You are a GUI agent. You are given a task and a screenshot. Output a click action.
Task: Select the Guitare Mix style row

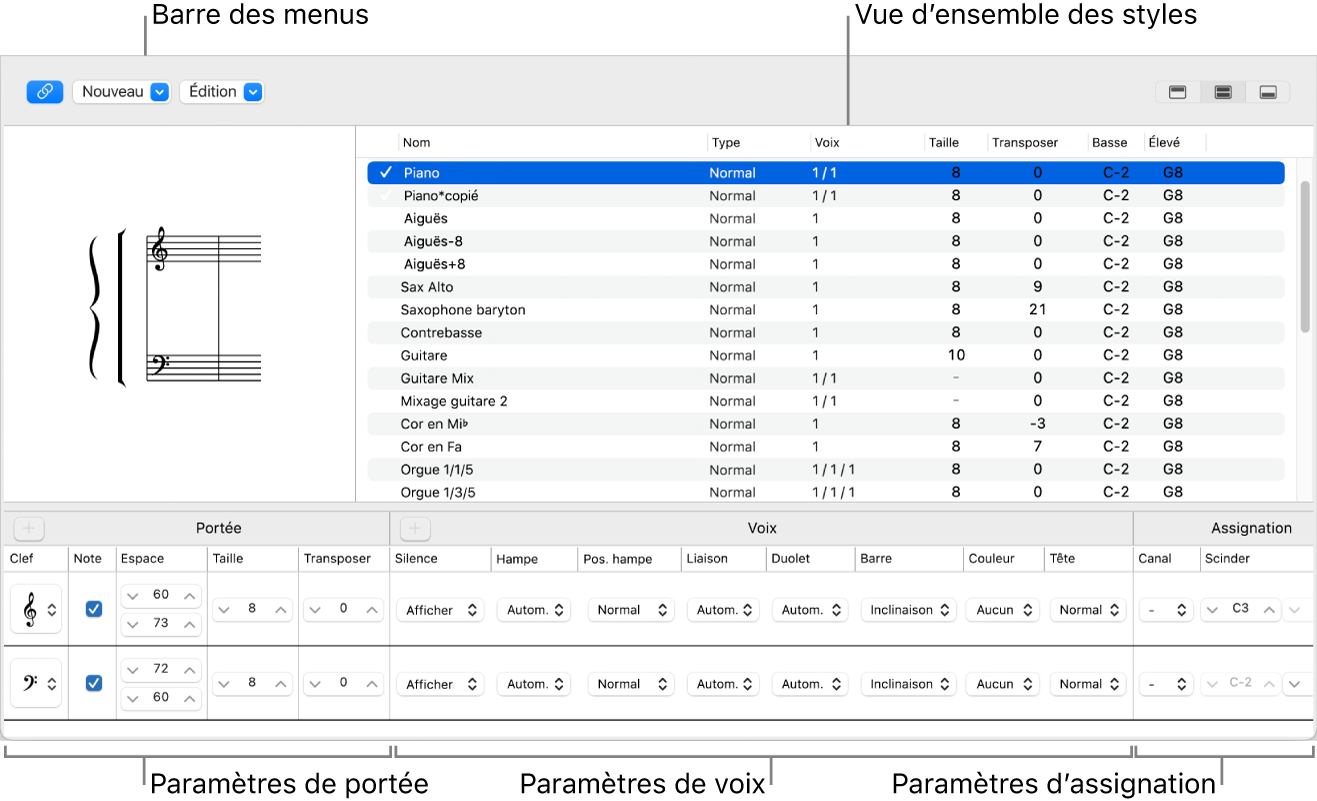[437, 378]
